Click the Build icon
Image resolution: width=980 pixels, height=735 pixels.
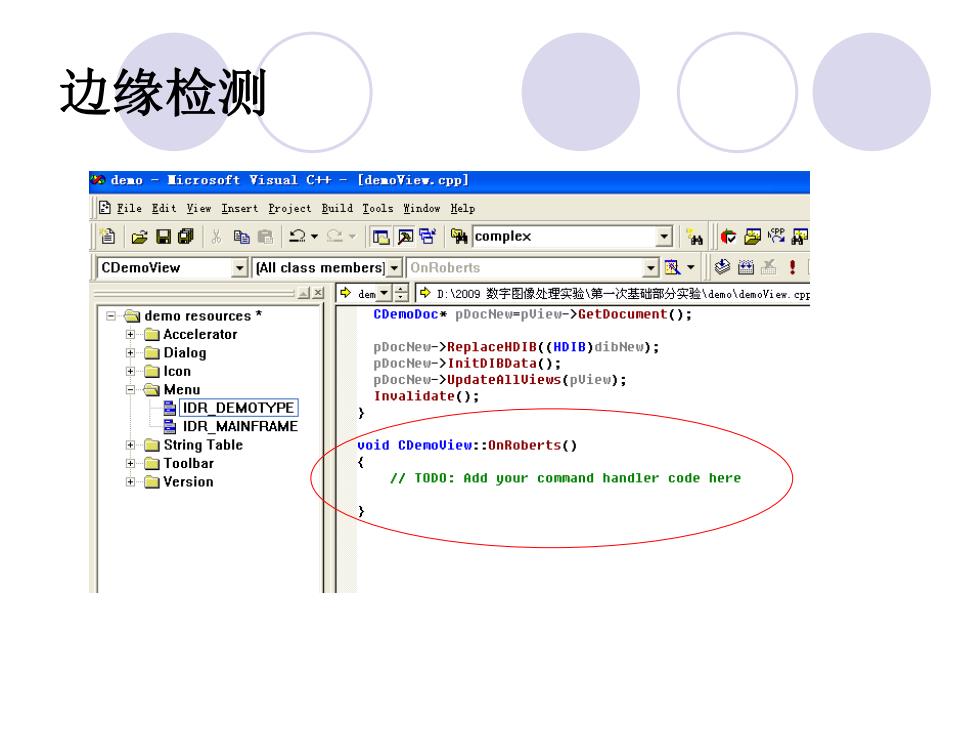[746, 268]
